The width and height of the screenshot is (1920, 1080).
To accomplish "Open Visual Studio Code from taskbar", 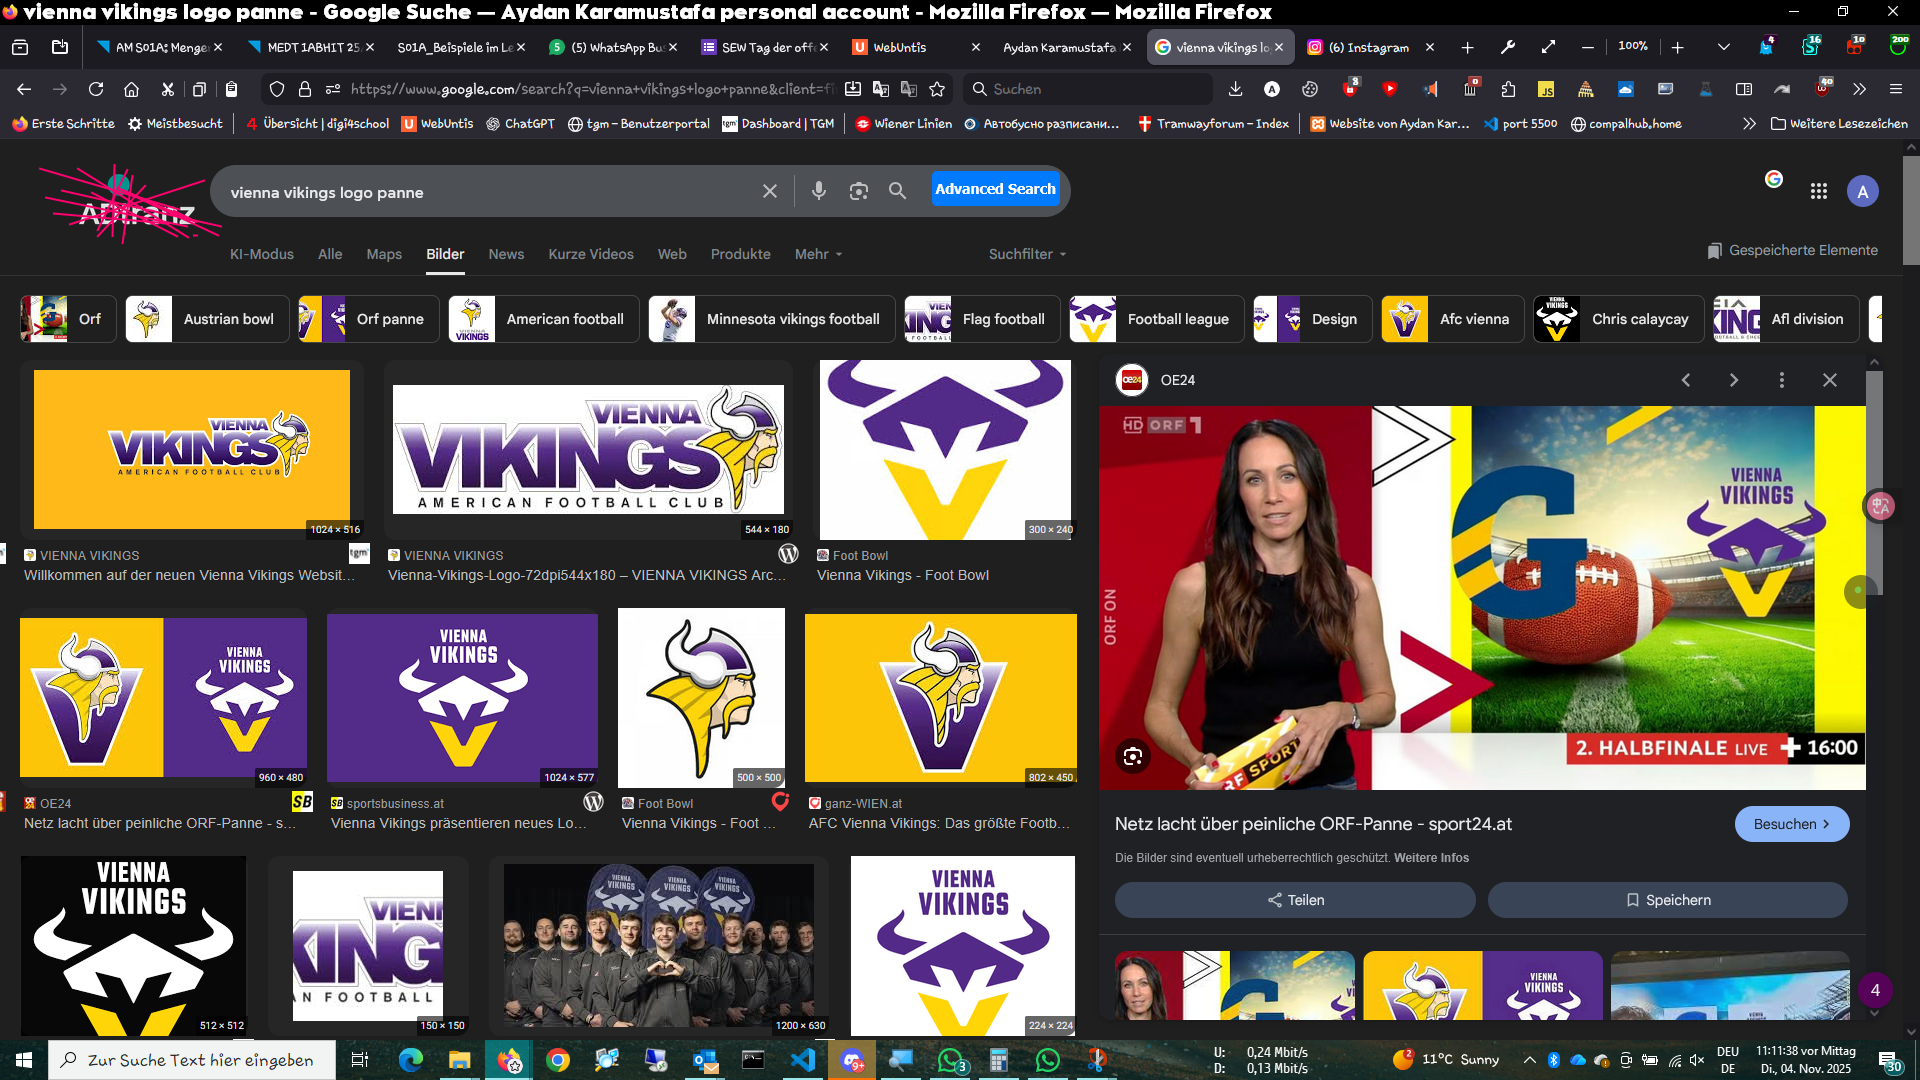I will (x=803, y=1060).
